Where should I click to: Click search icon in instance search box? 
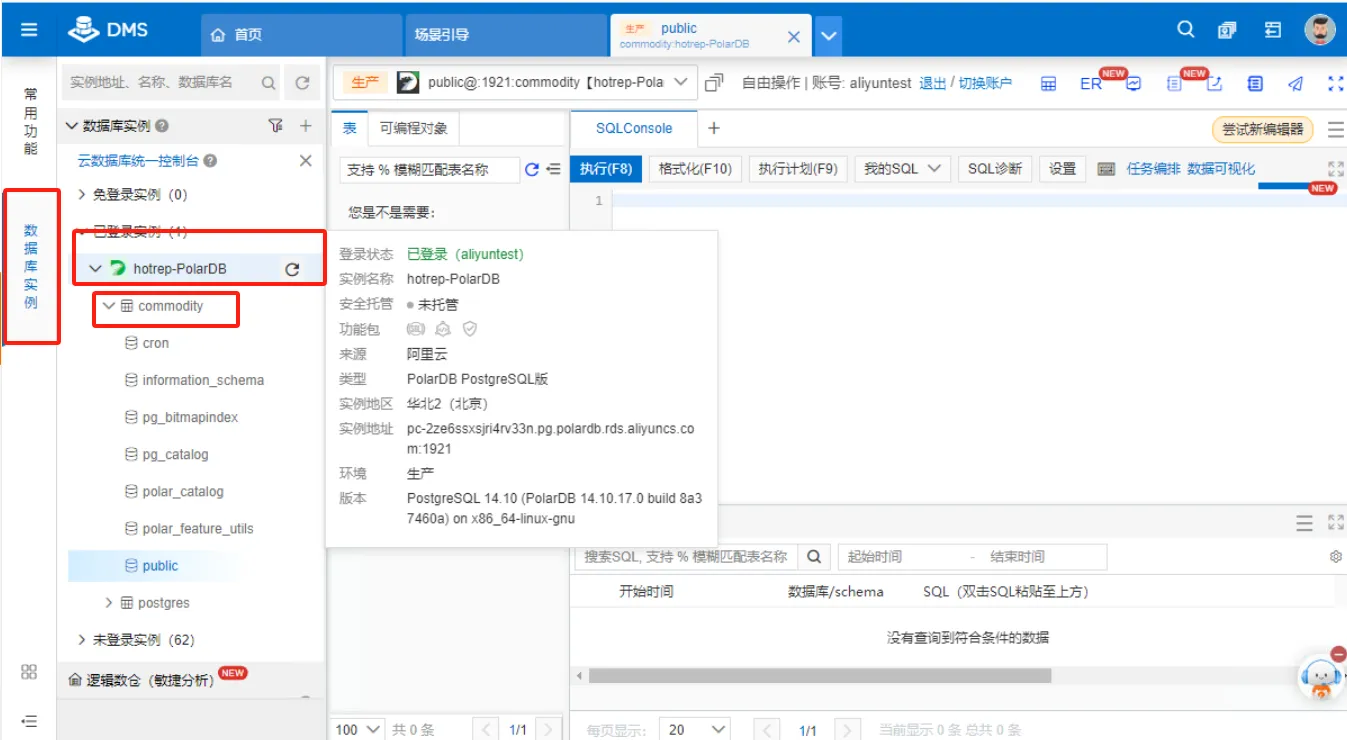tap(268, 84)
